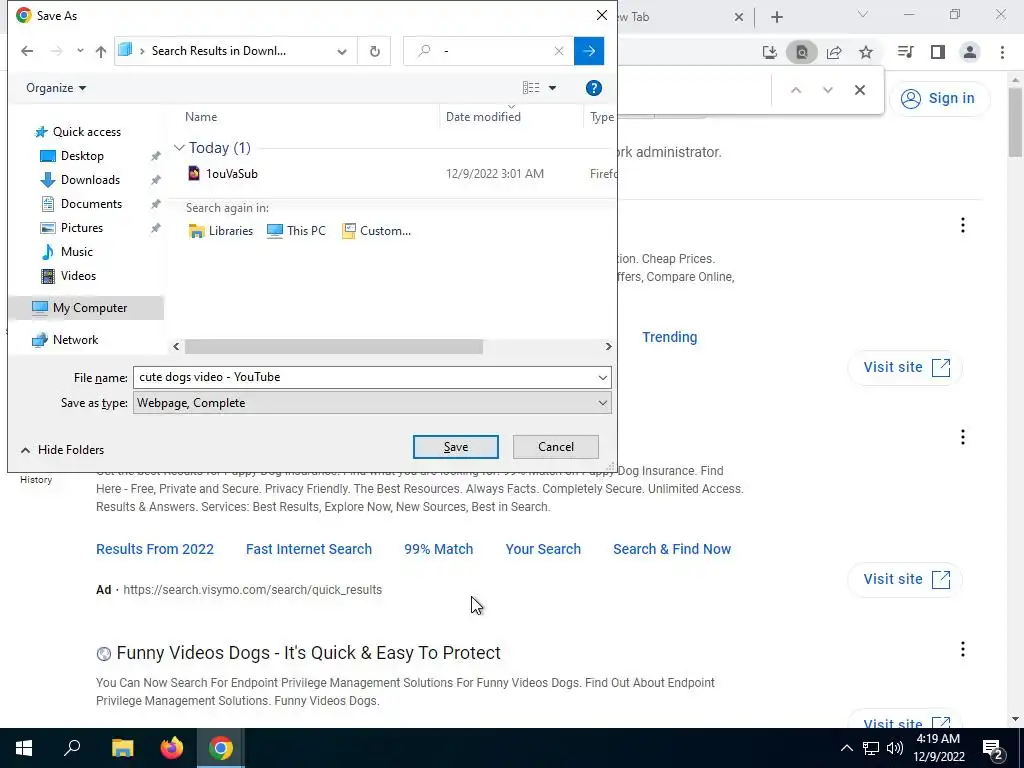1024x768 pixels.
Task: Launch Firefox from taskbar
Action: [x=172, y=748]
